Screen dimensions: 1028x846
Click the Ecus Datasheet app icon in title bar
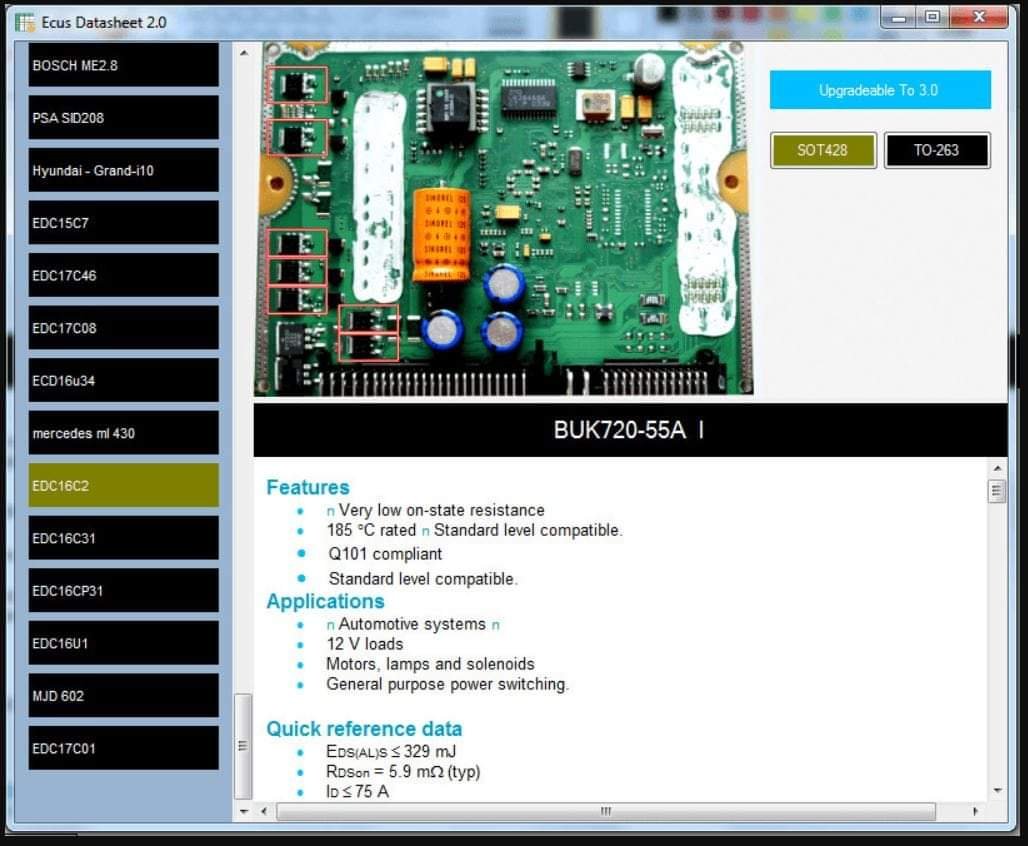25,22
